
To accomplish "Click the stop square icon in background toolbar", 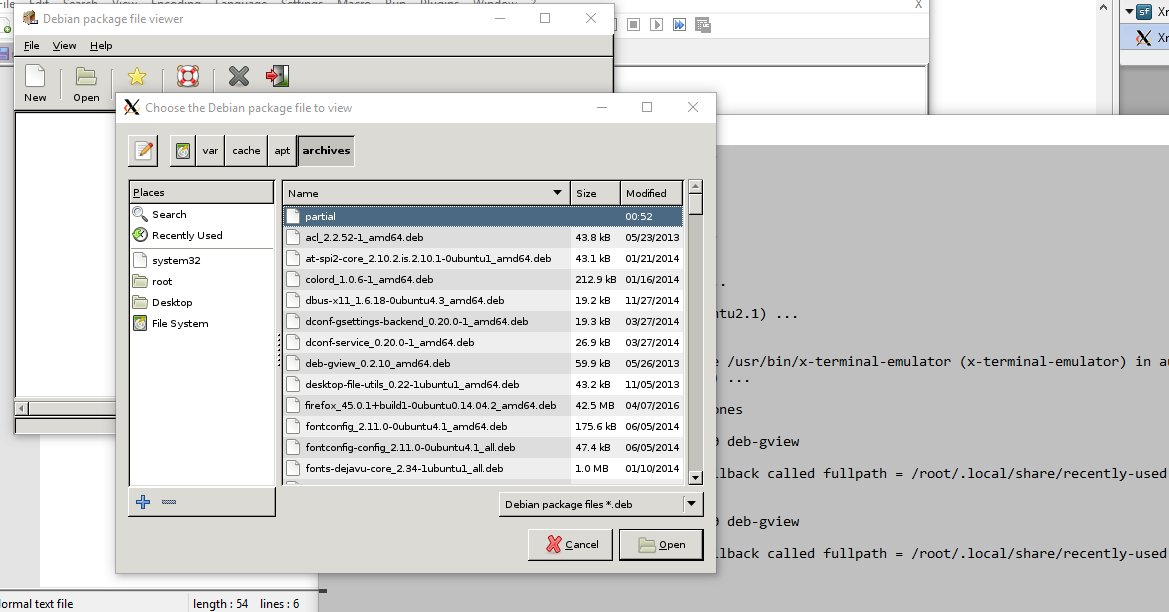I will pyautogui.click(x=633, y=25).
